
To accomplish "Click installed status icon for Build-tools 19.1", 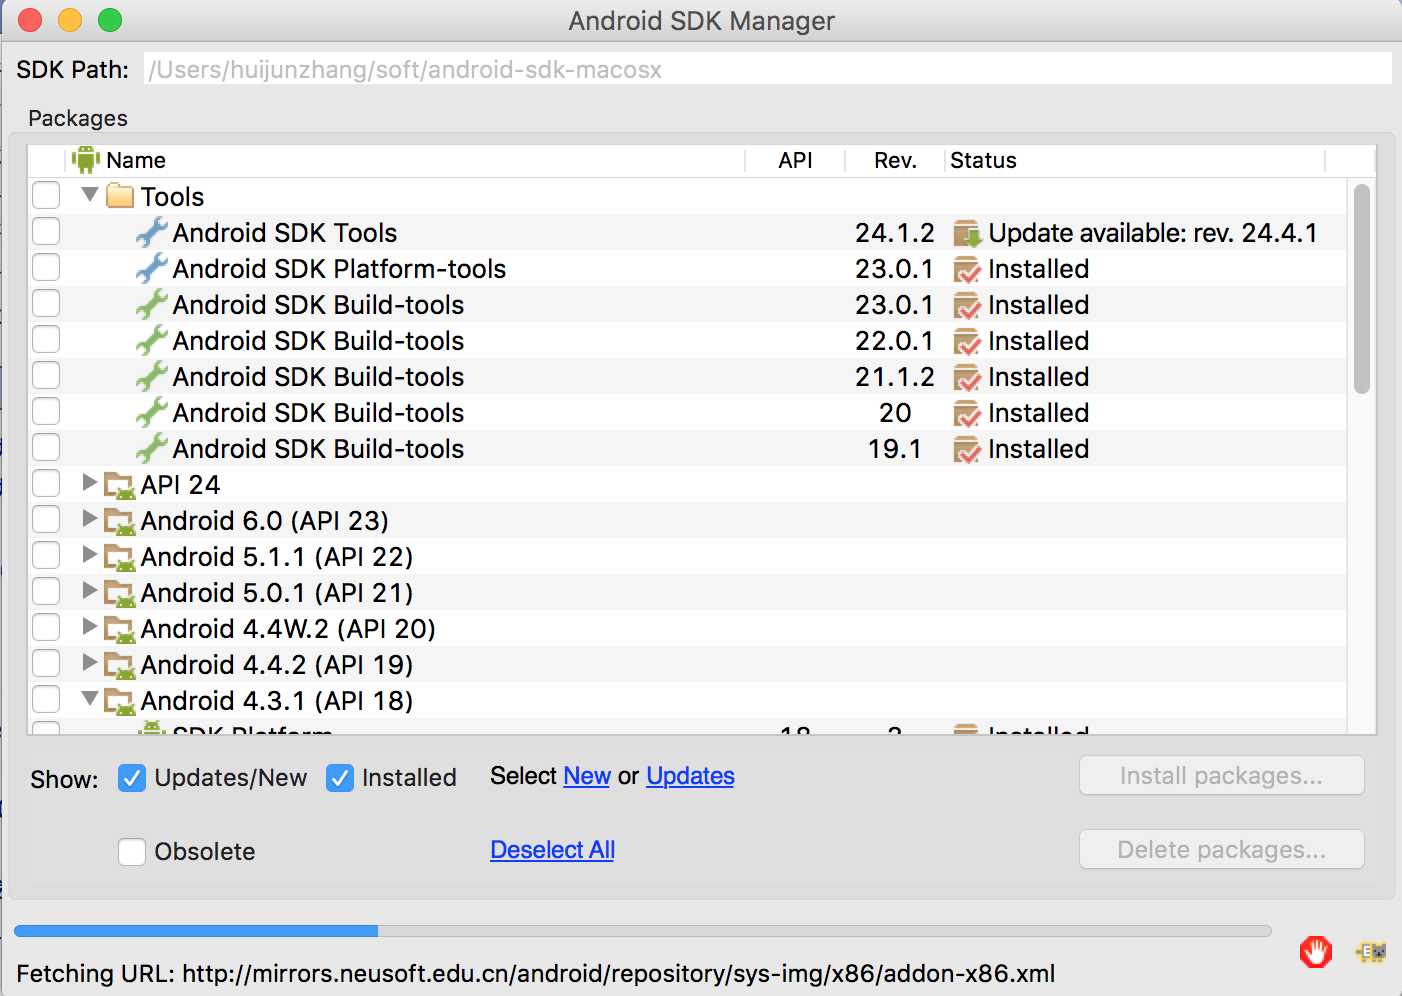I will pos(967,450).
